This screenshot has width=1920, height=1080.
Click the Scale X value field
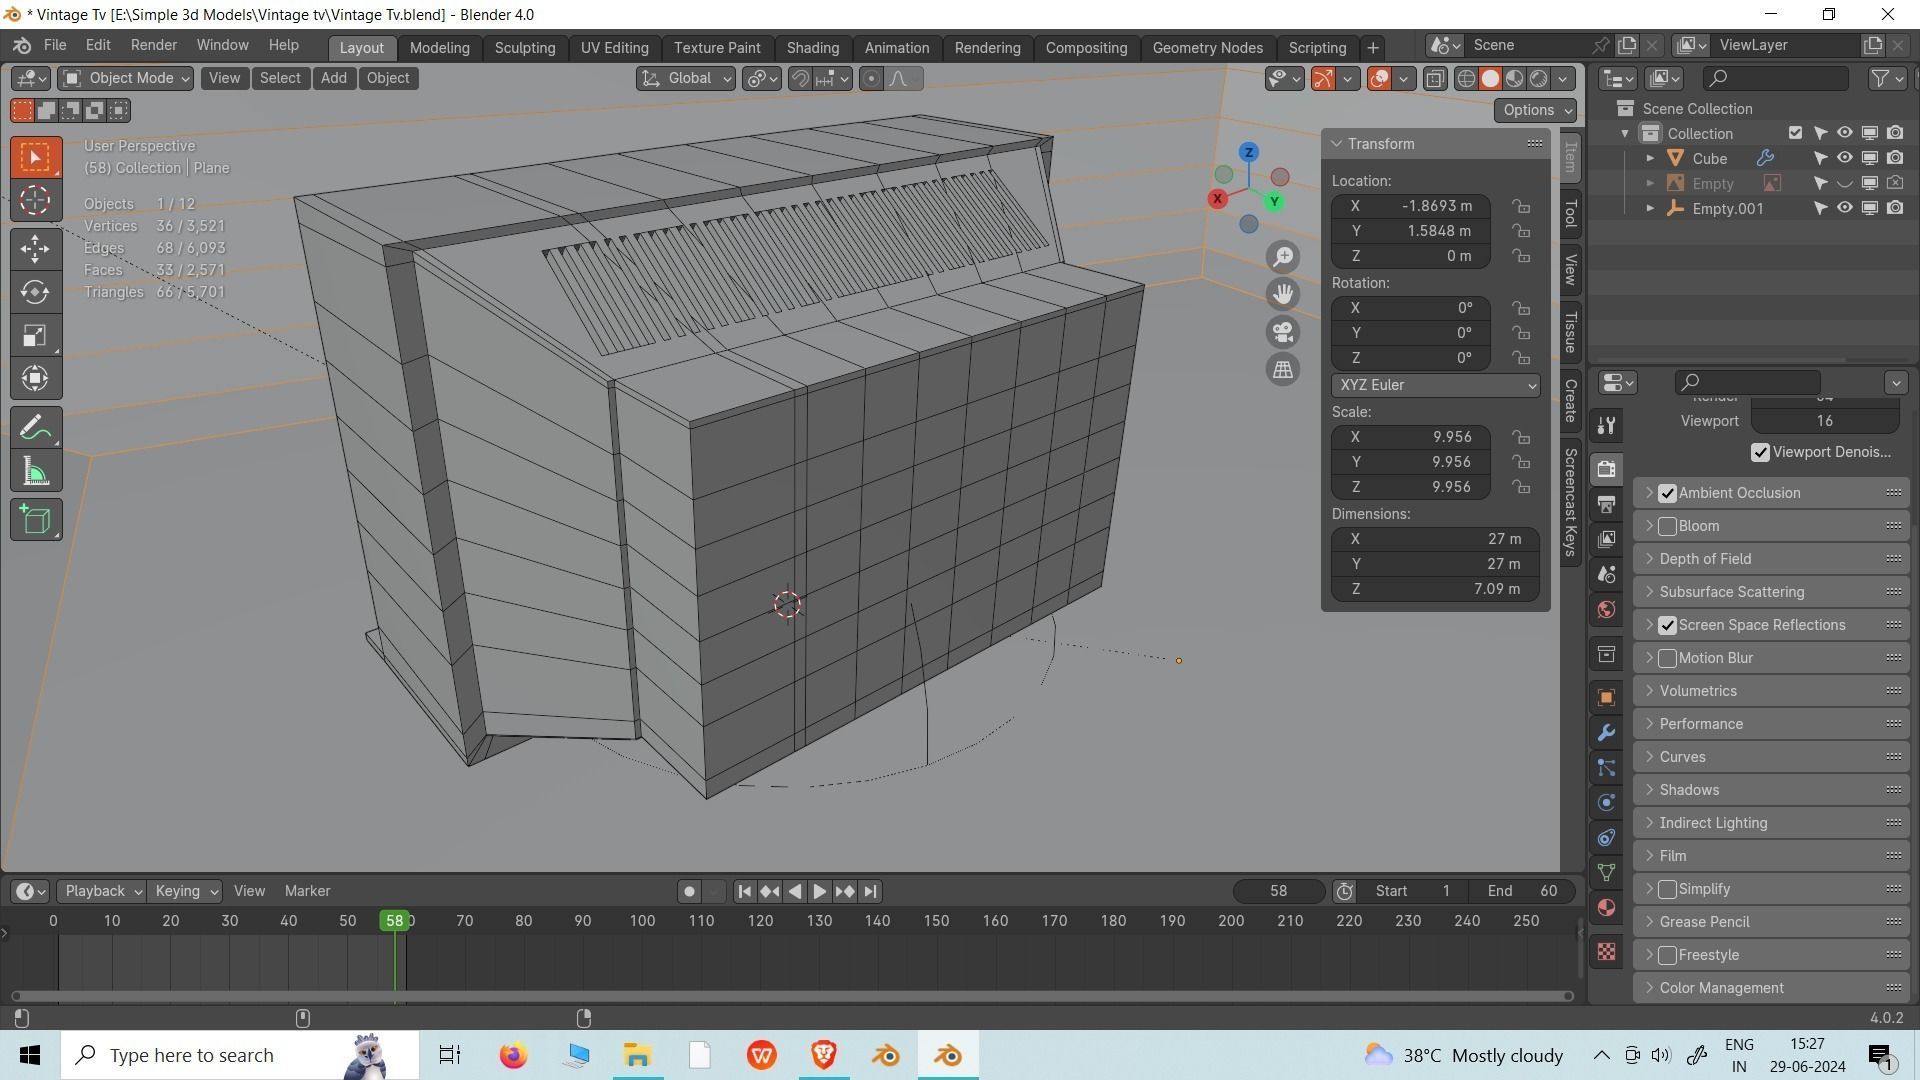click(1411, 437)
